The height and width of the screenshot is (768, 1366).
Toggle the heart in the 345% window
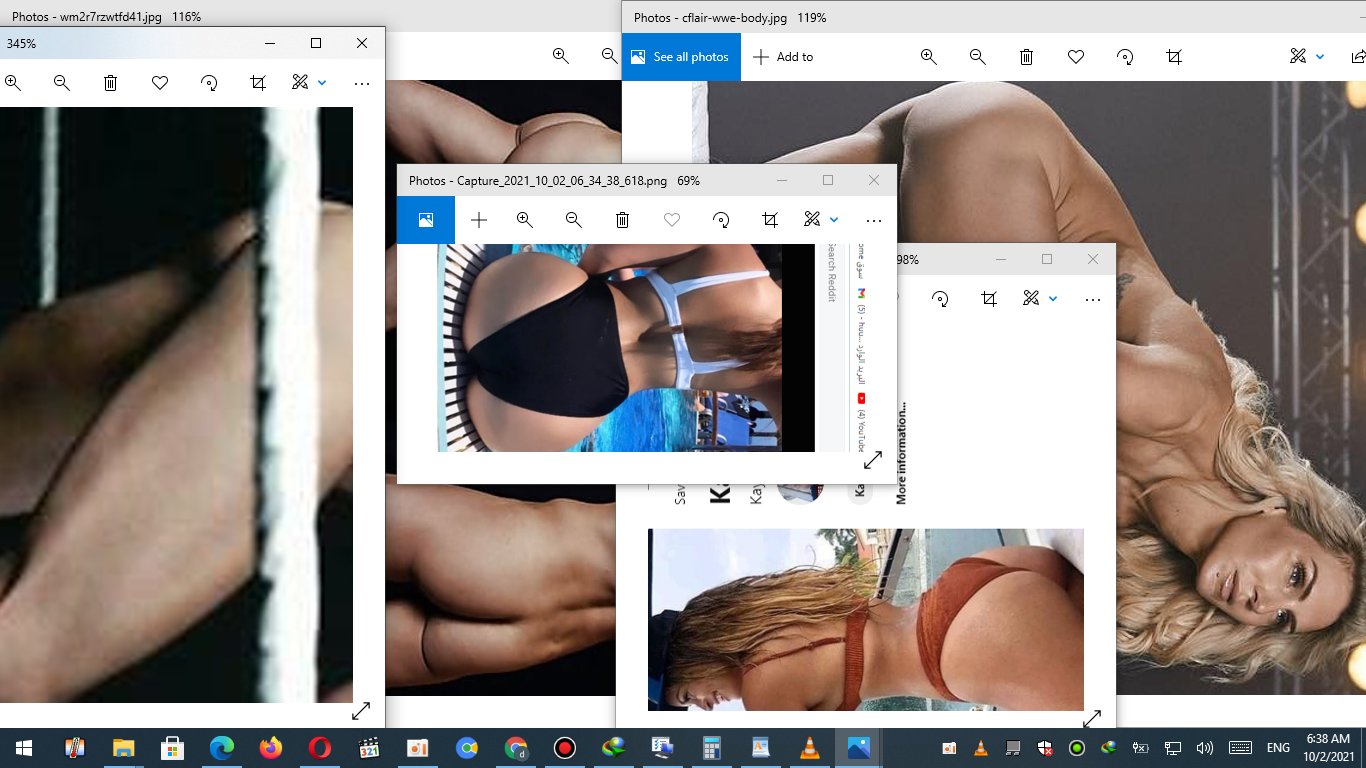point(160,83)
